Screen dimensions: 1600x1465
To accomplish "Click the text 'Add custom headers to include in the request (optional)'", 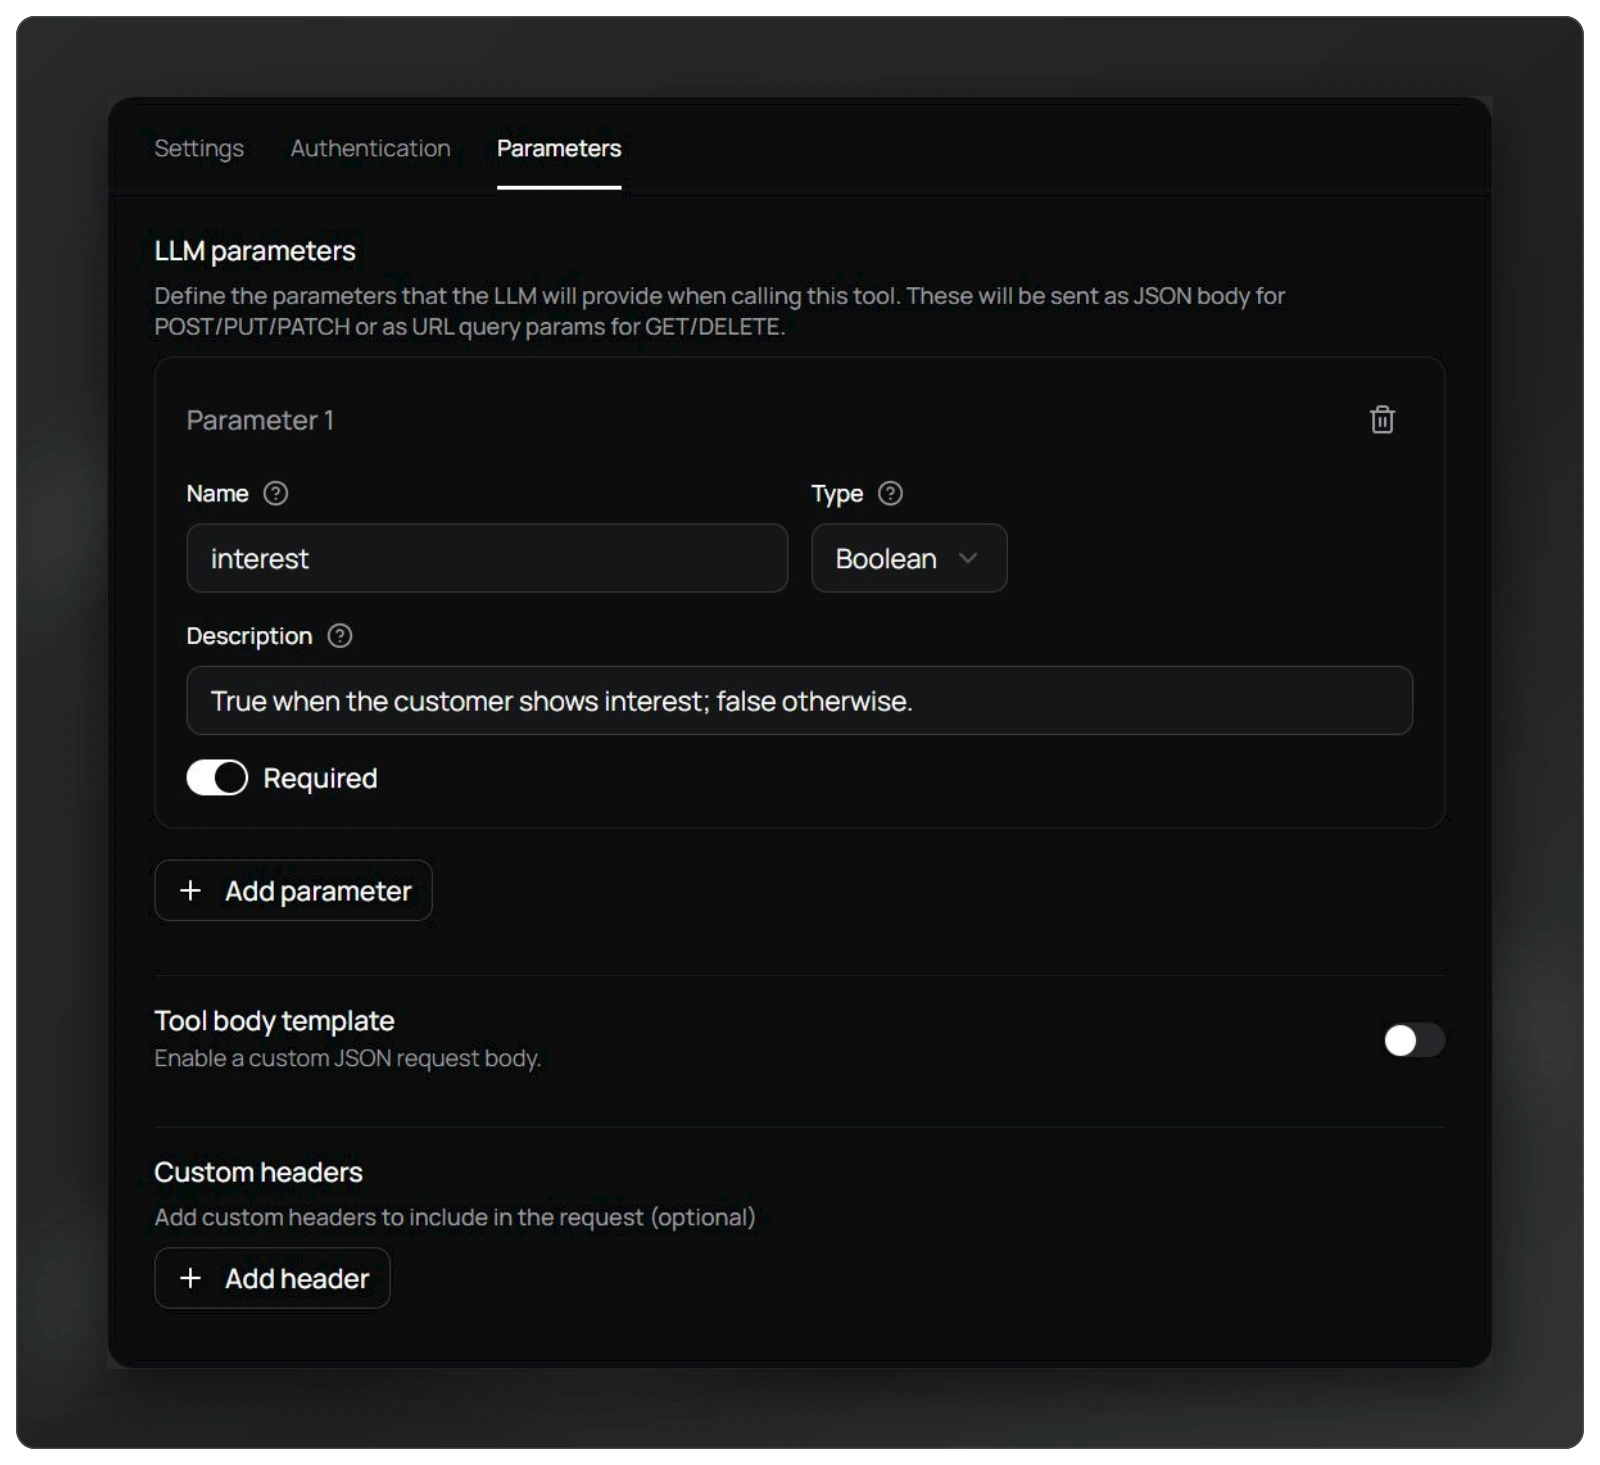I will pyautogui.click(x=455, y=1217).
